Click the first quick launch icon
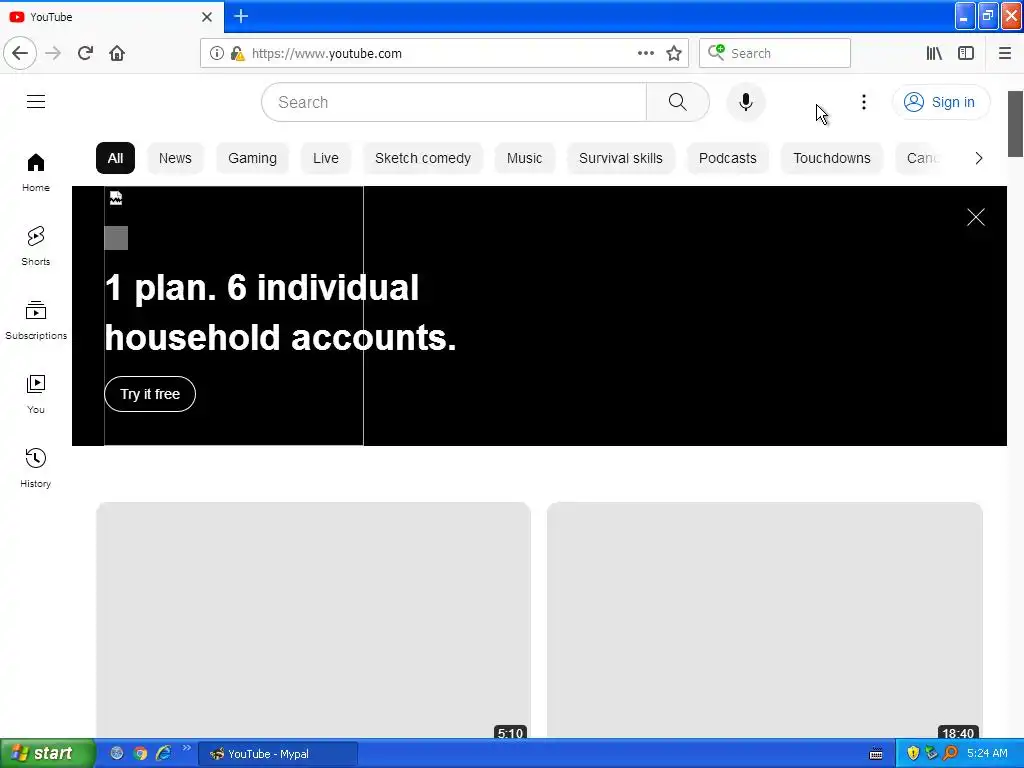1024x768 pixels. 117,753
